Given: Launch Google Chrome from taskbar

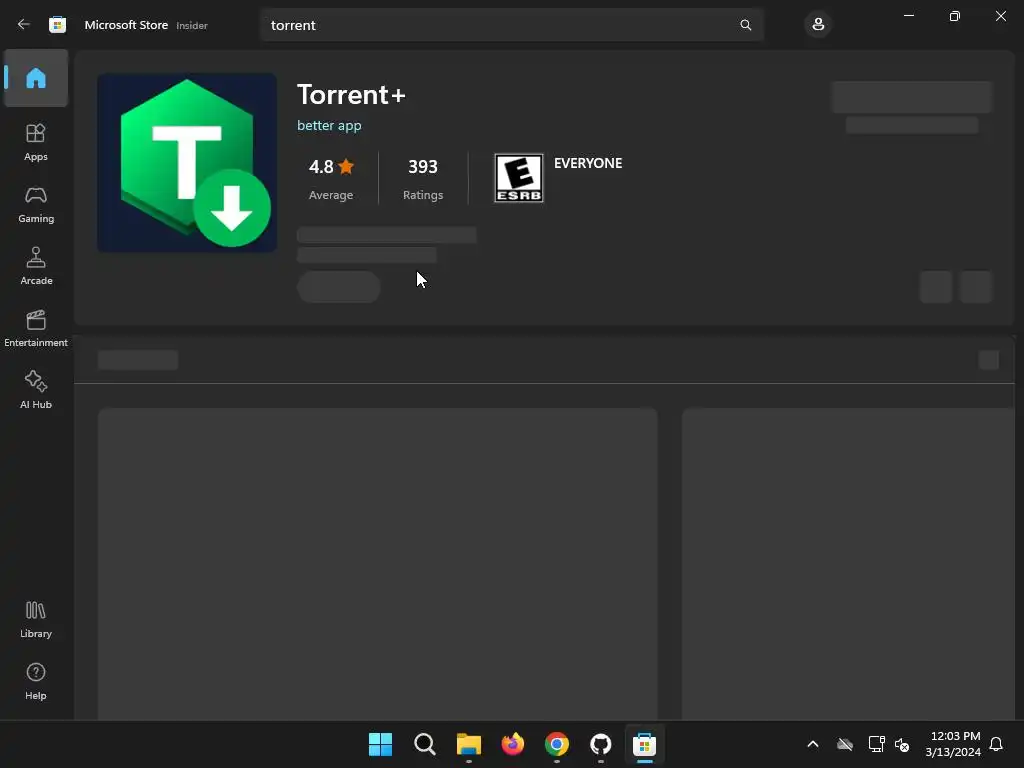Looking at the screenshot, I should [x=556, y=744].
